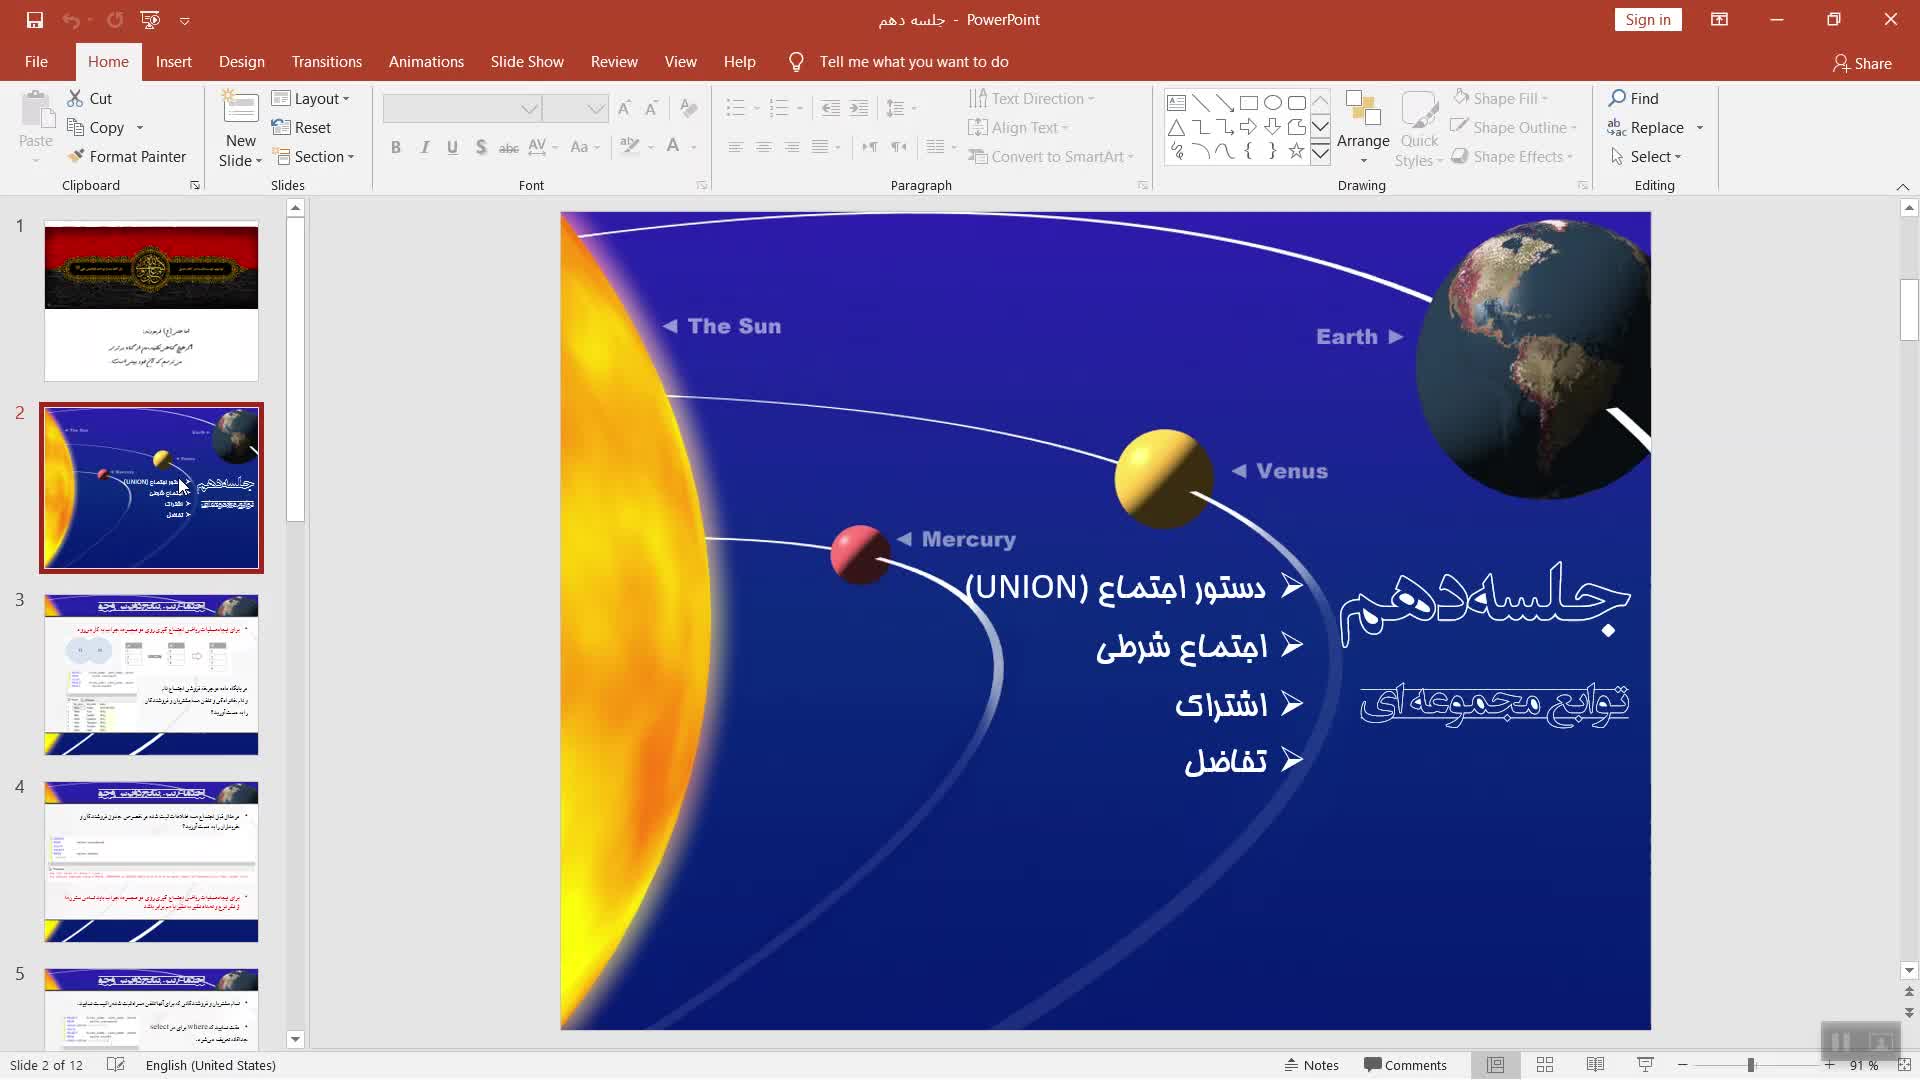This screenshot has height=1080, width=1920.
Task: Switch to Reading View icon
Action: click(1595, 1065)
